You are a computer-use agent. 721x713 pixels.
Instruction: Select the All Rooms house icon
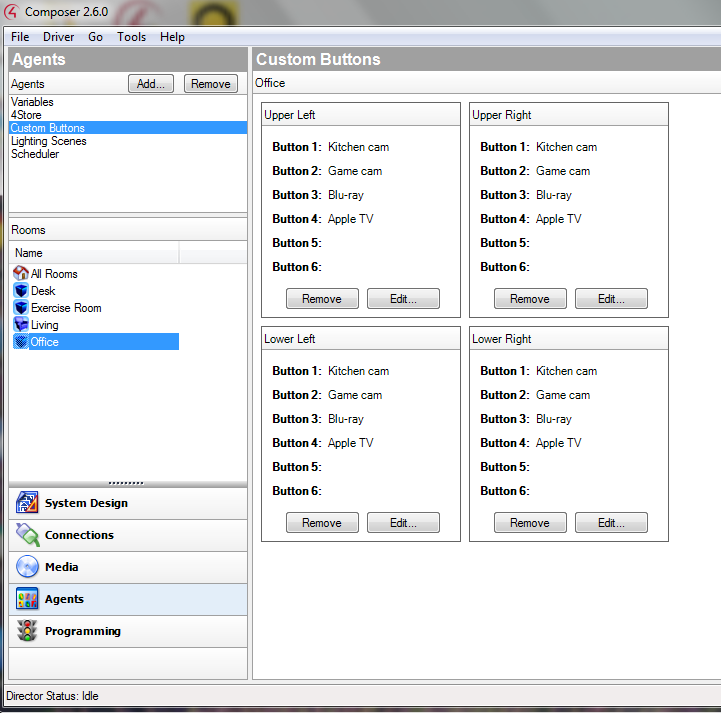[21, 274]
